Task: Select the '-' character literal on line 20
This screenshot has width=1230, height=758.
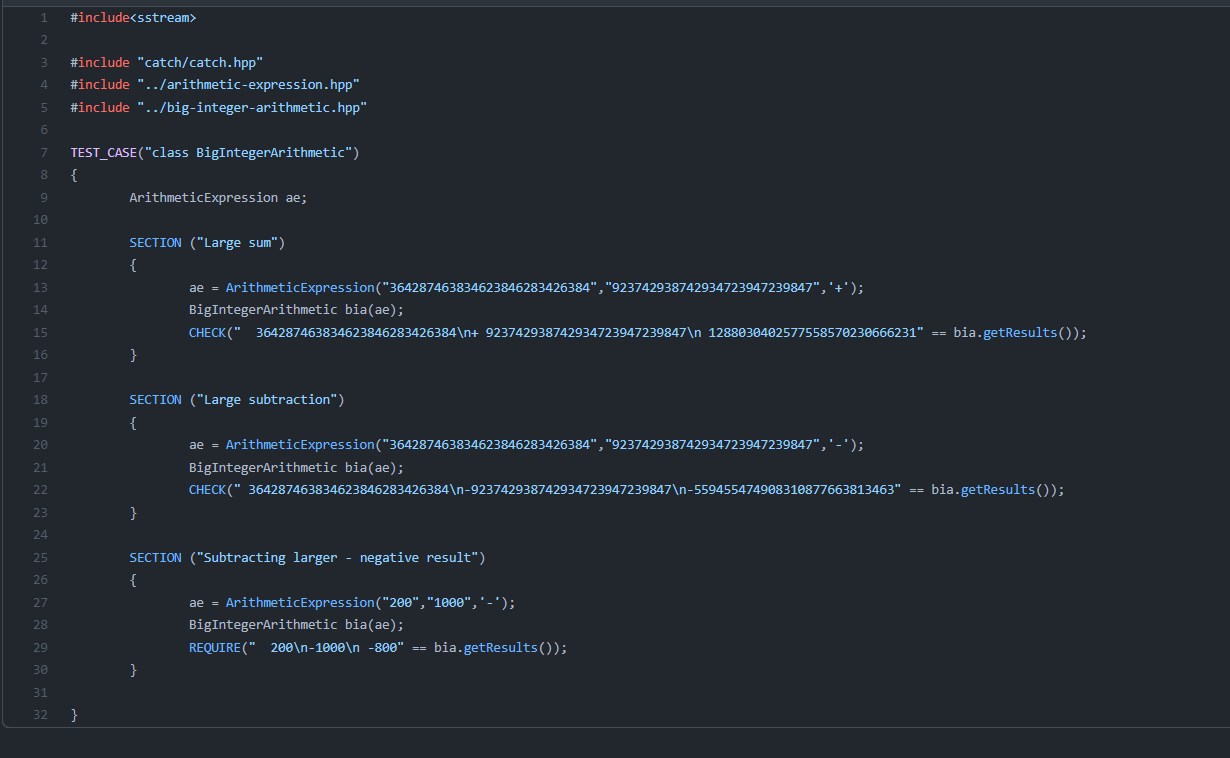Action: [x=838, y=444]
